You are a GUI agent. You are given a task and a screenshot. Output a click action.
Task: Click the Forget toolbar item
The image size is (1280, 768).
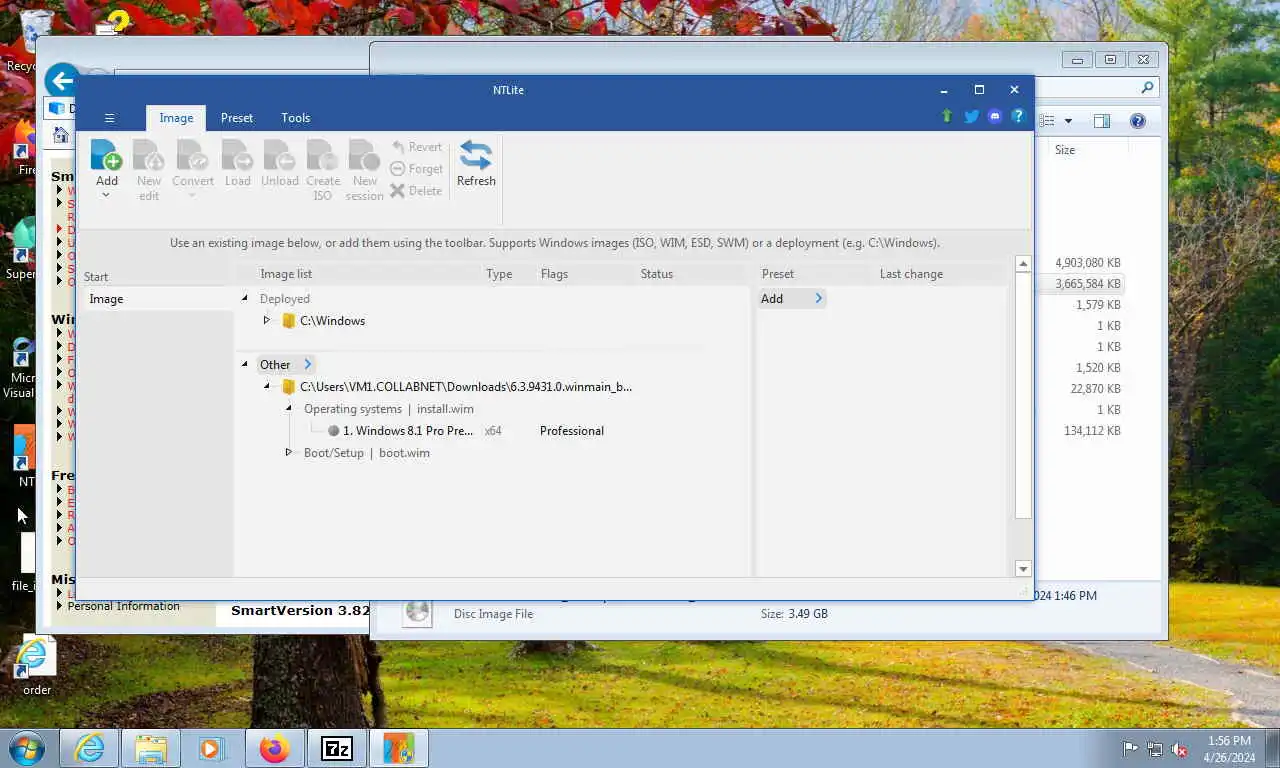point(417,169)
